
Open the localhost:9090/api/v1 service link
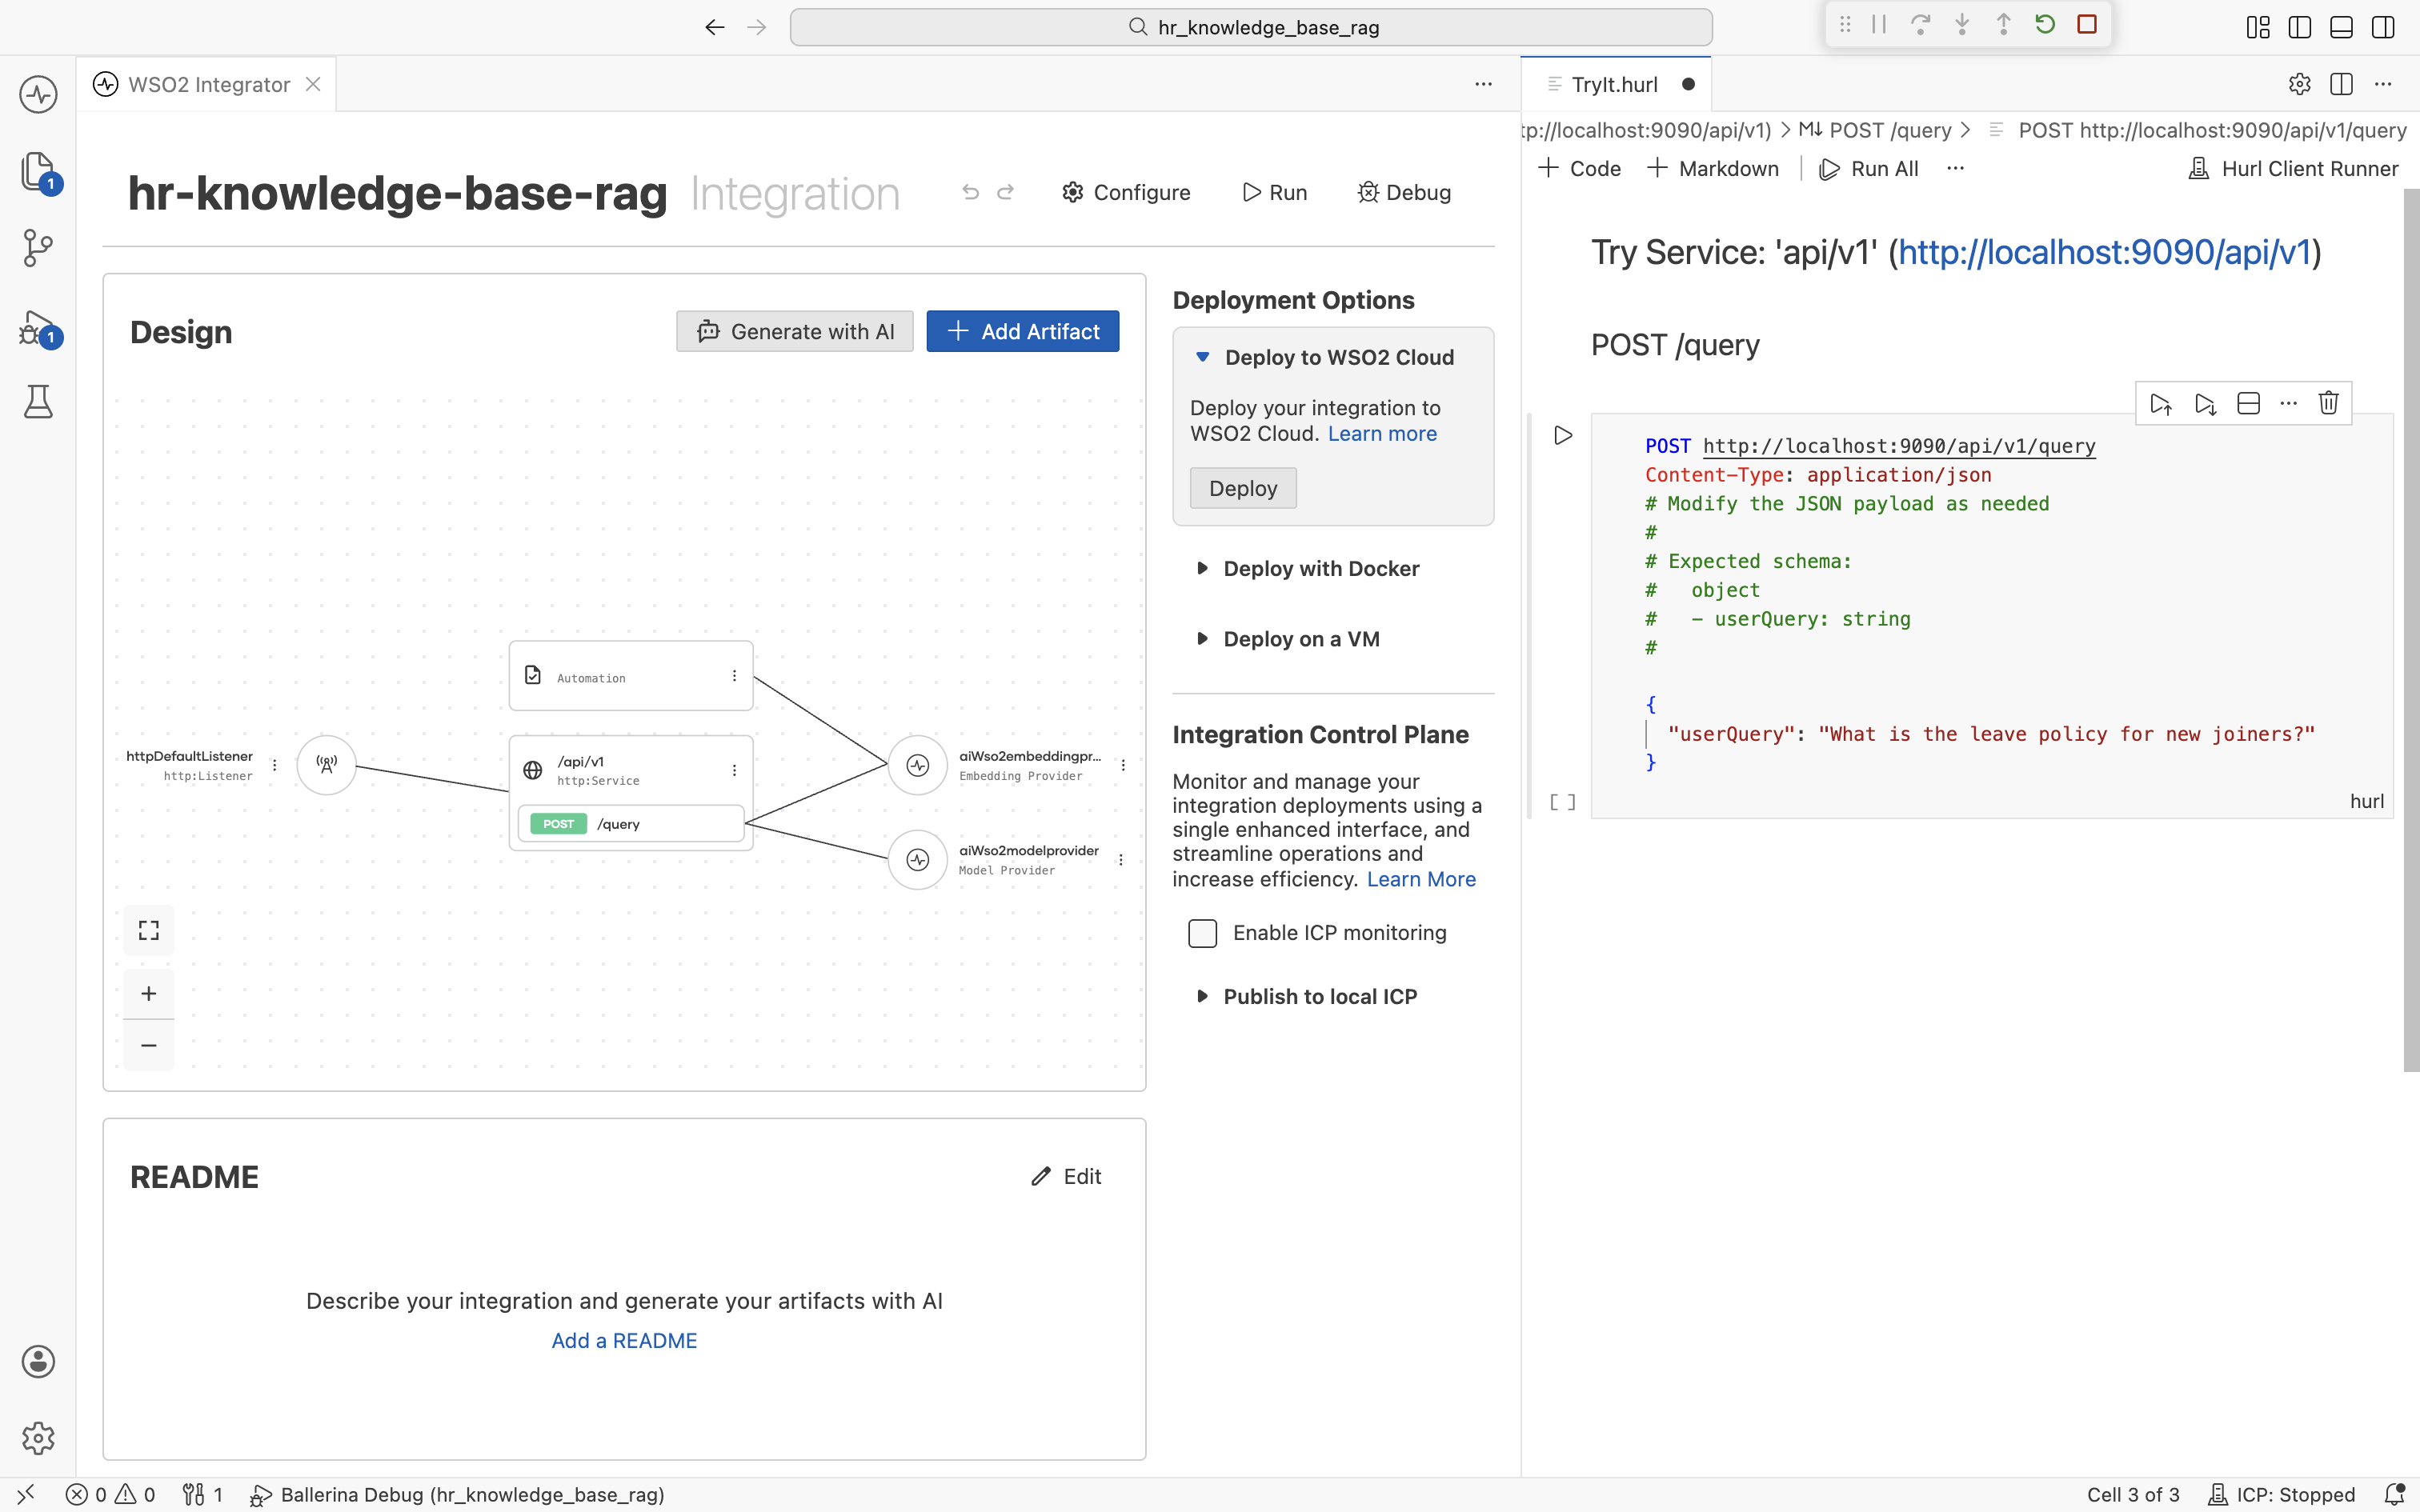[2105, 252]
